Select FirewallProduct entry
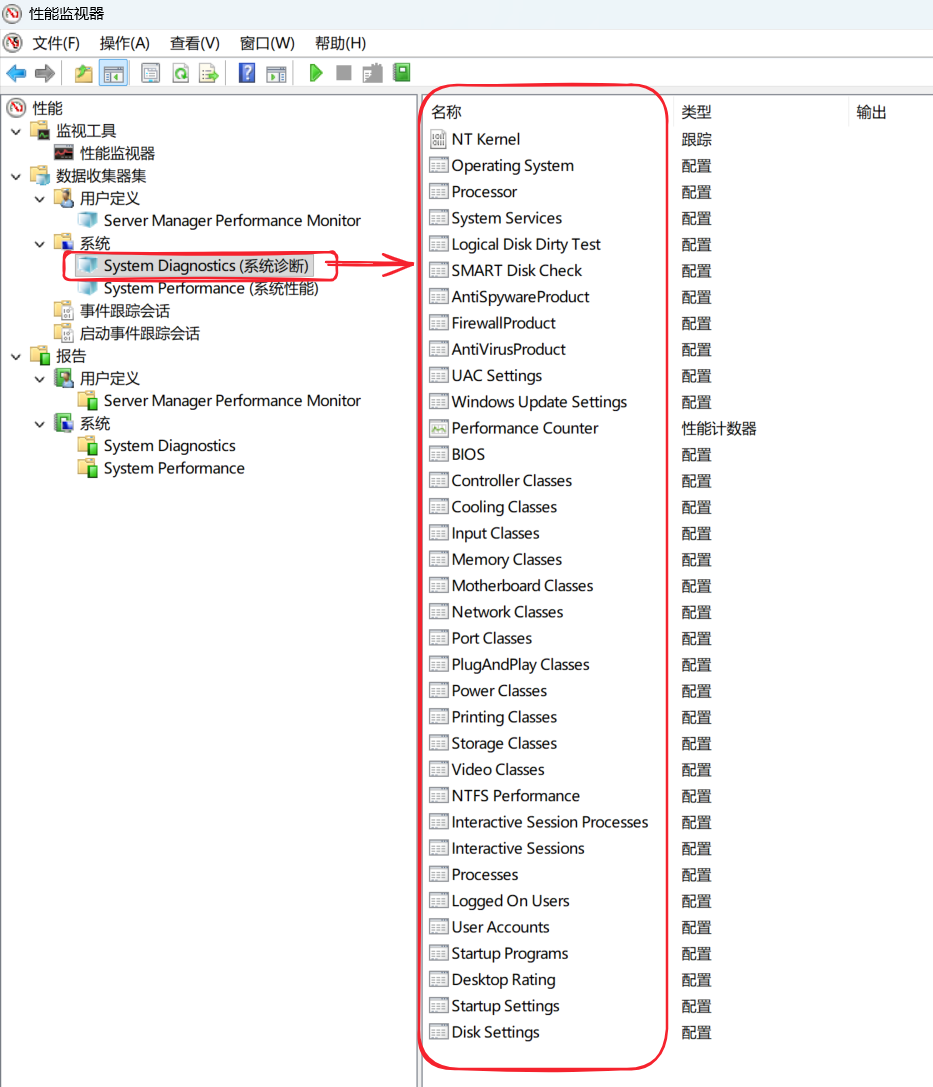The height and width of the screenshot is (1087, 933). point(503,323)
